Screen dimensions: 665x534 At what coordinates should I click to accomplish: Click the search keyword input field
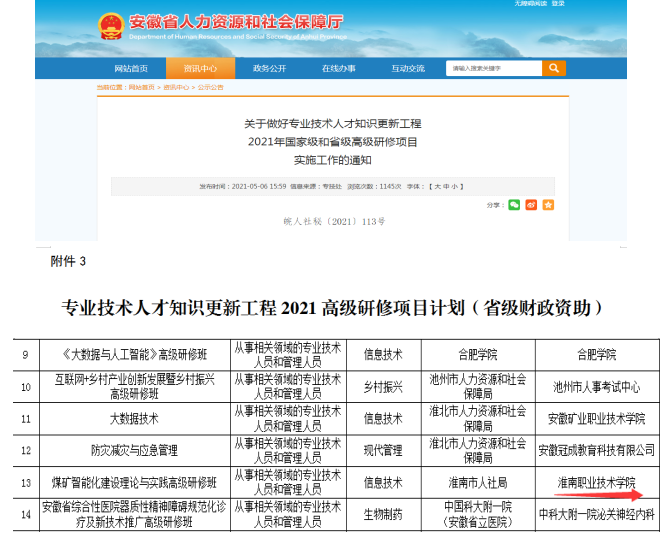493,68
